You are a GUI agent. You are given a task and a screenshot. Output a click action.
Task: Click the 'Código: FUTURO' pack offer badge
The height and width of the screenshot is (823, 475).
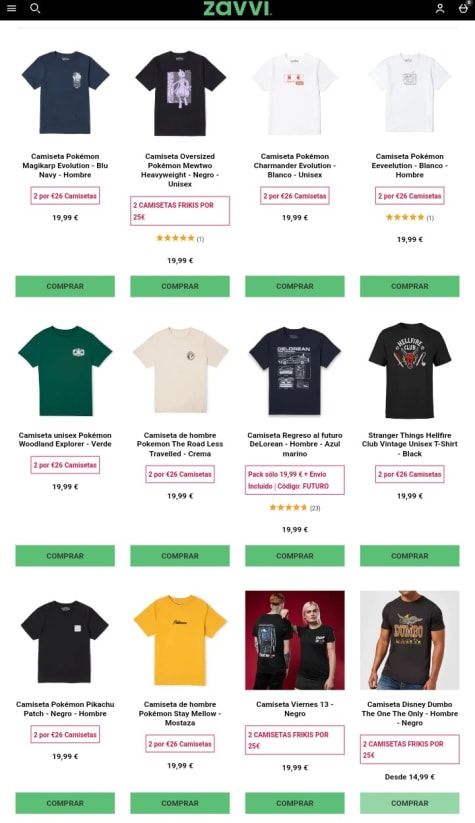[x=294, y=480]
